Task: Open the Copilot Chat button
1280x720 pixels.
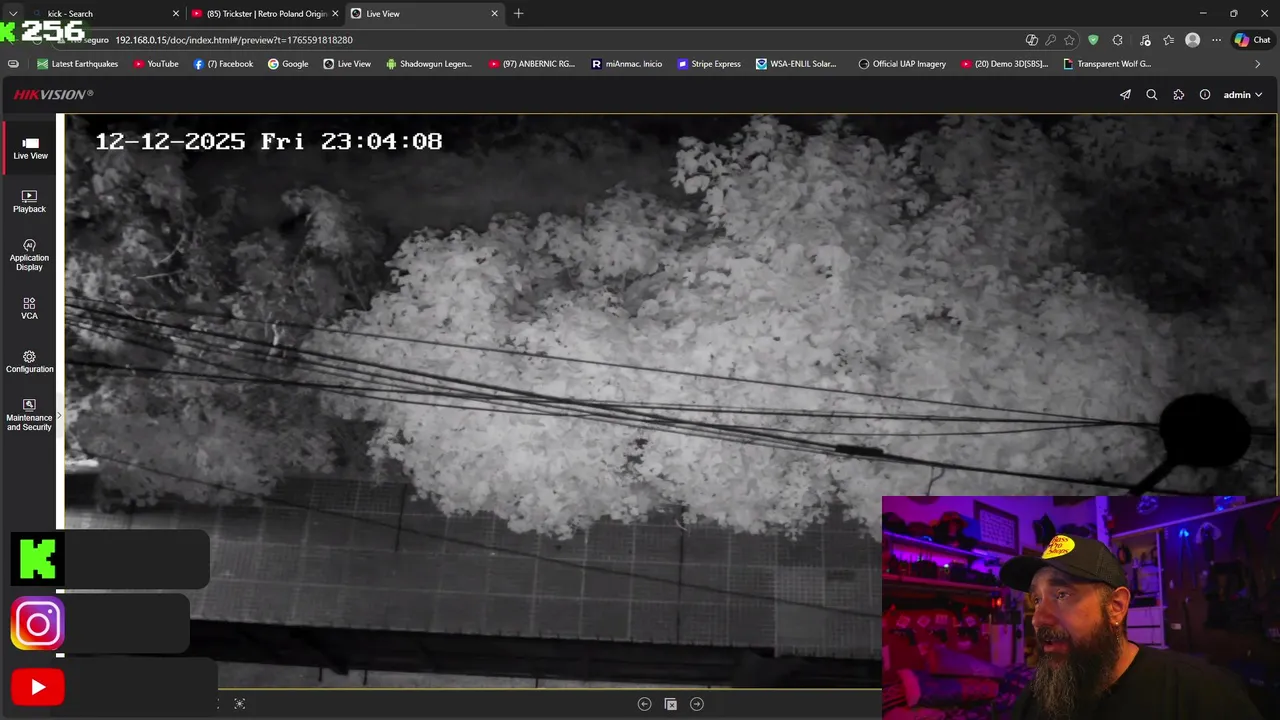Action: pyautogui.click(x=1252, y=40)
